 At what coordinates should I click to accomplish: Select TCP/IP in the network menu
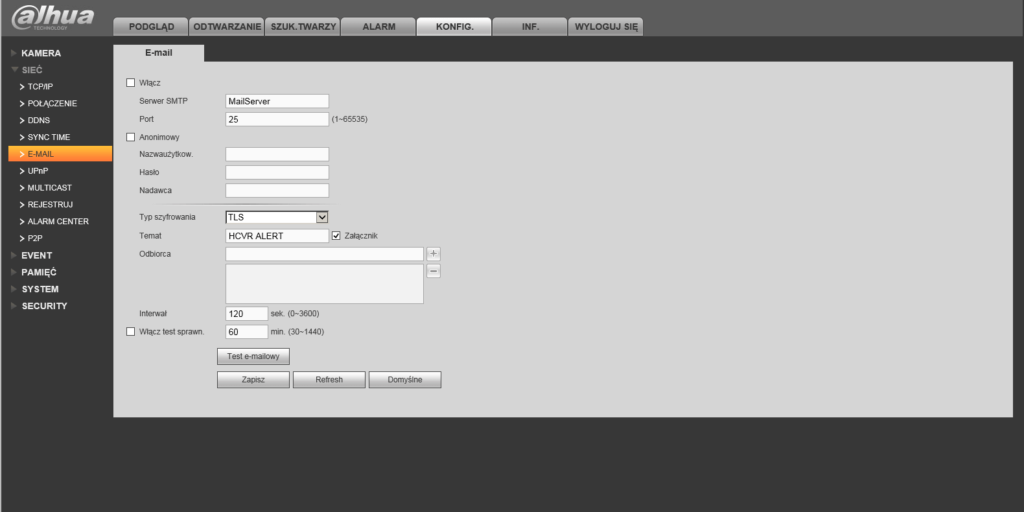pyautogui.click(x=40, y=86)
